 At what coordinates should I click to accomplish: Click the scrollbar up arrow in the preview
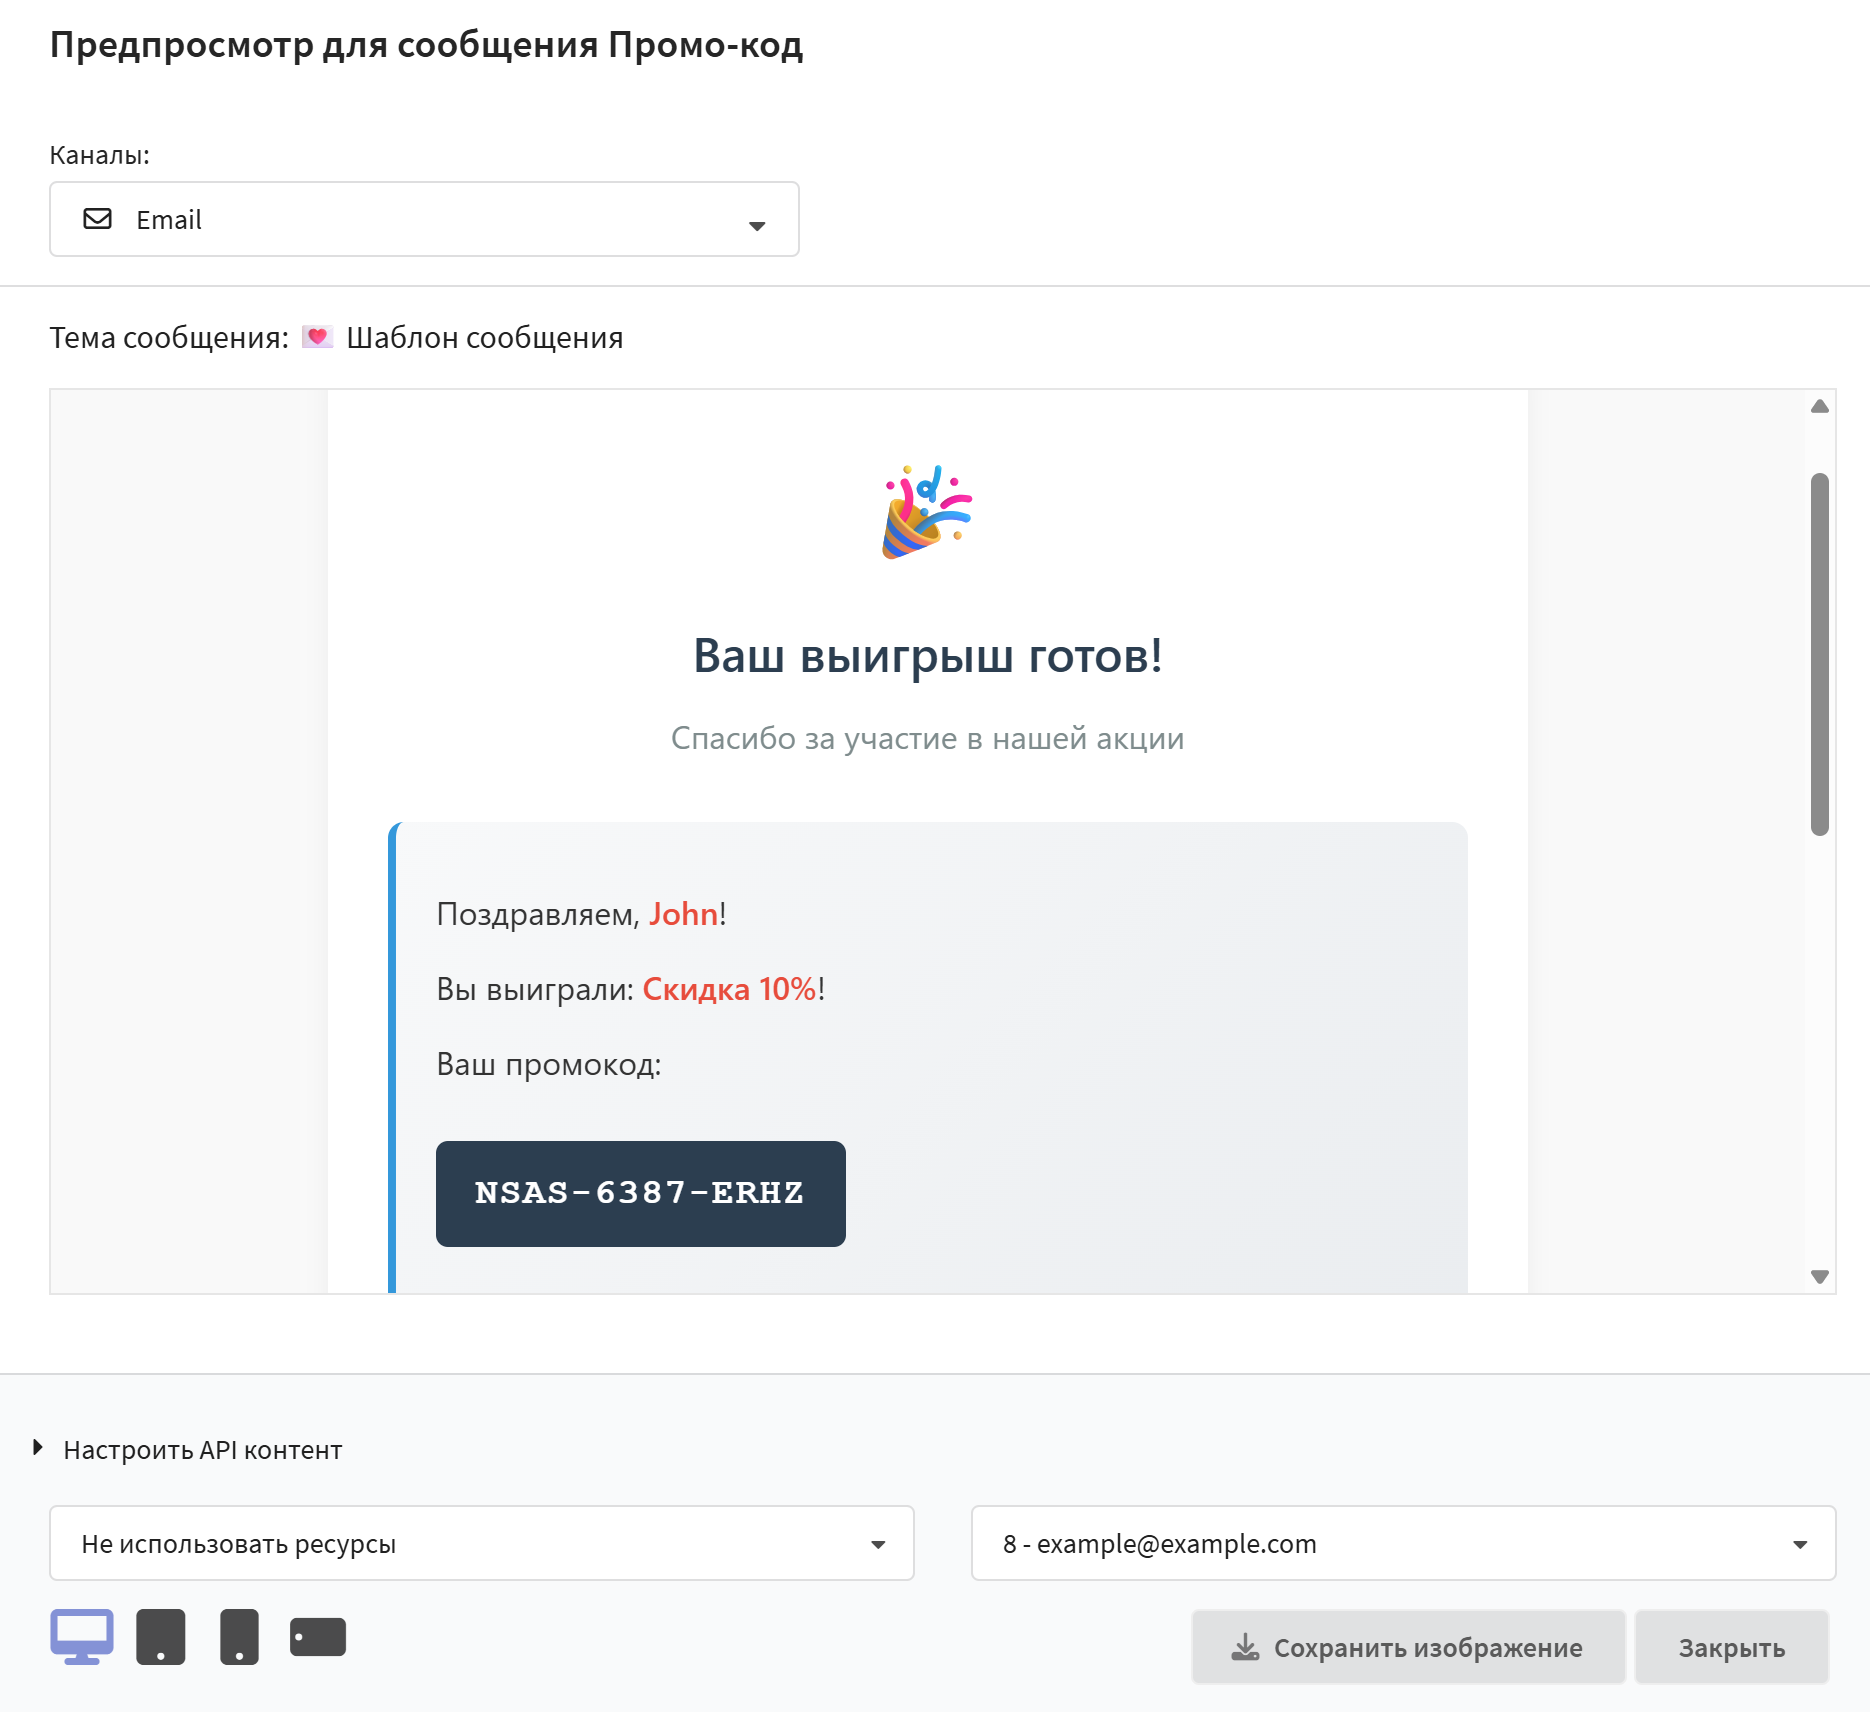(1820, 406)
